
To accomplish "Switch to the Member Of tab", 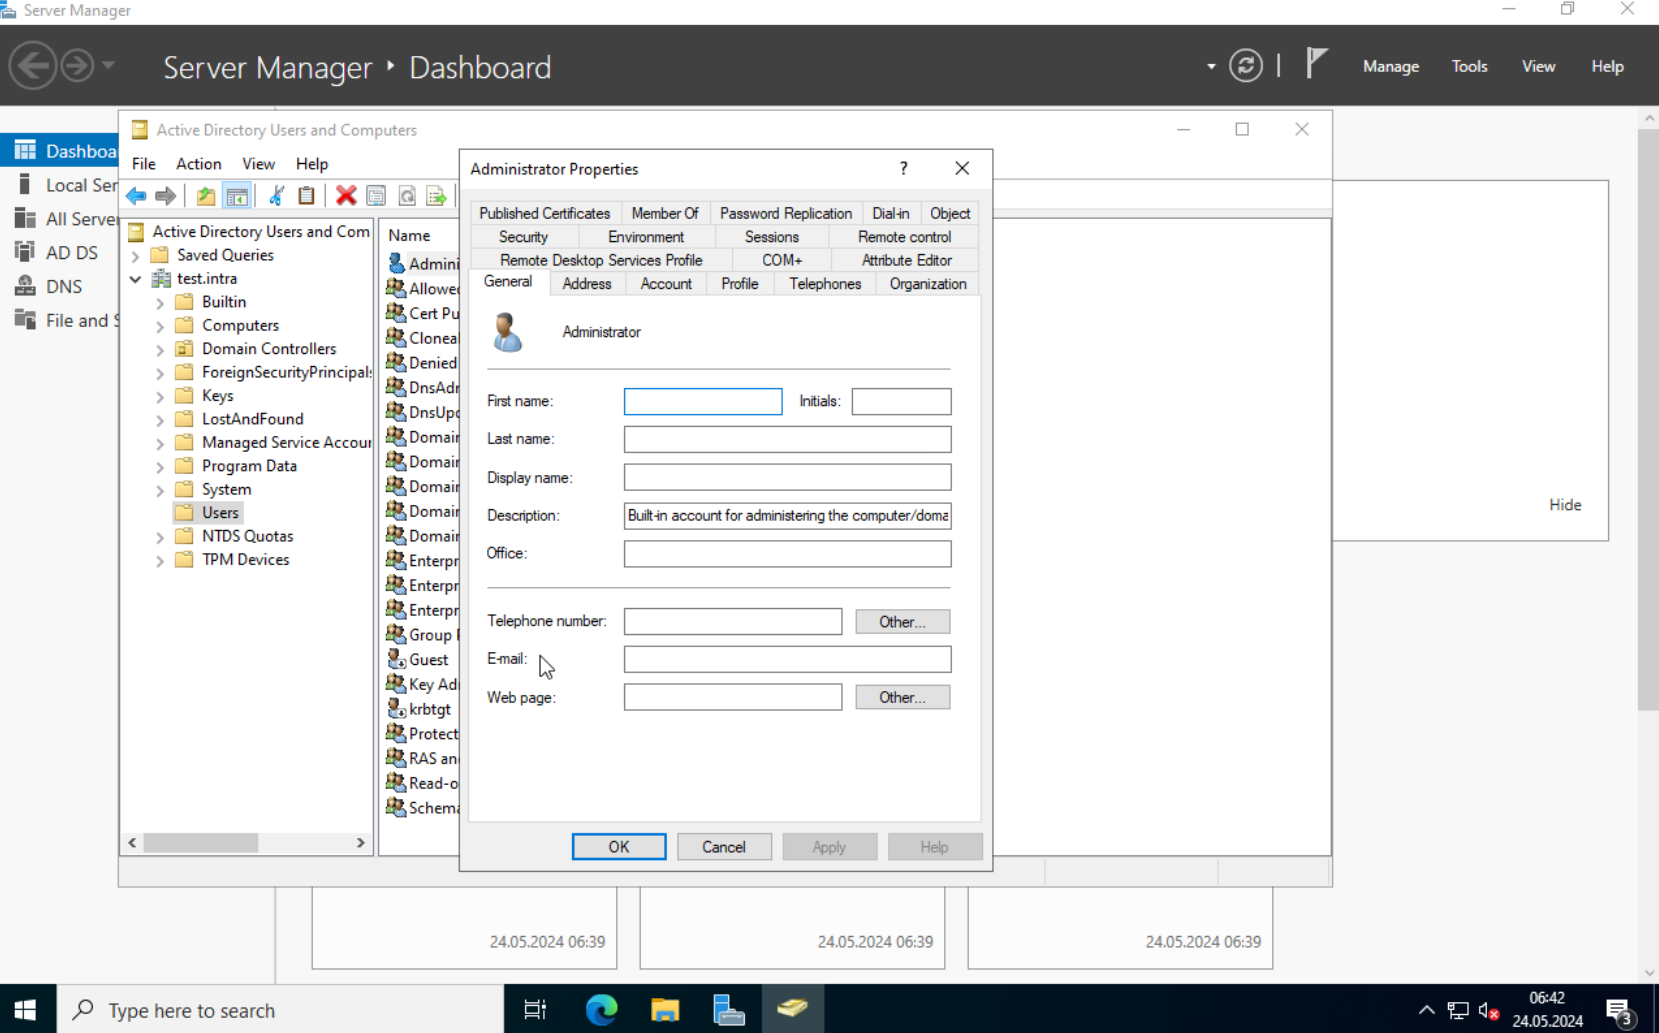I will [x=665, y=213].
